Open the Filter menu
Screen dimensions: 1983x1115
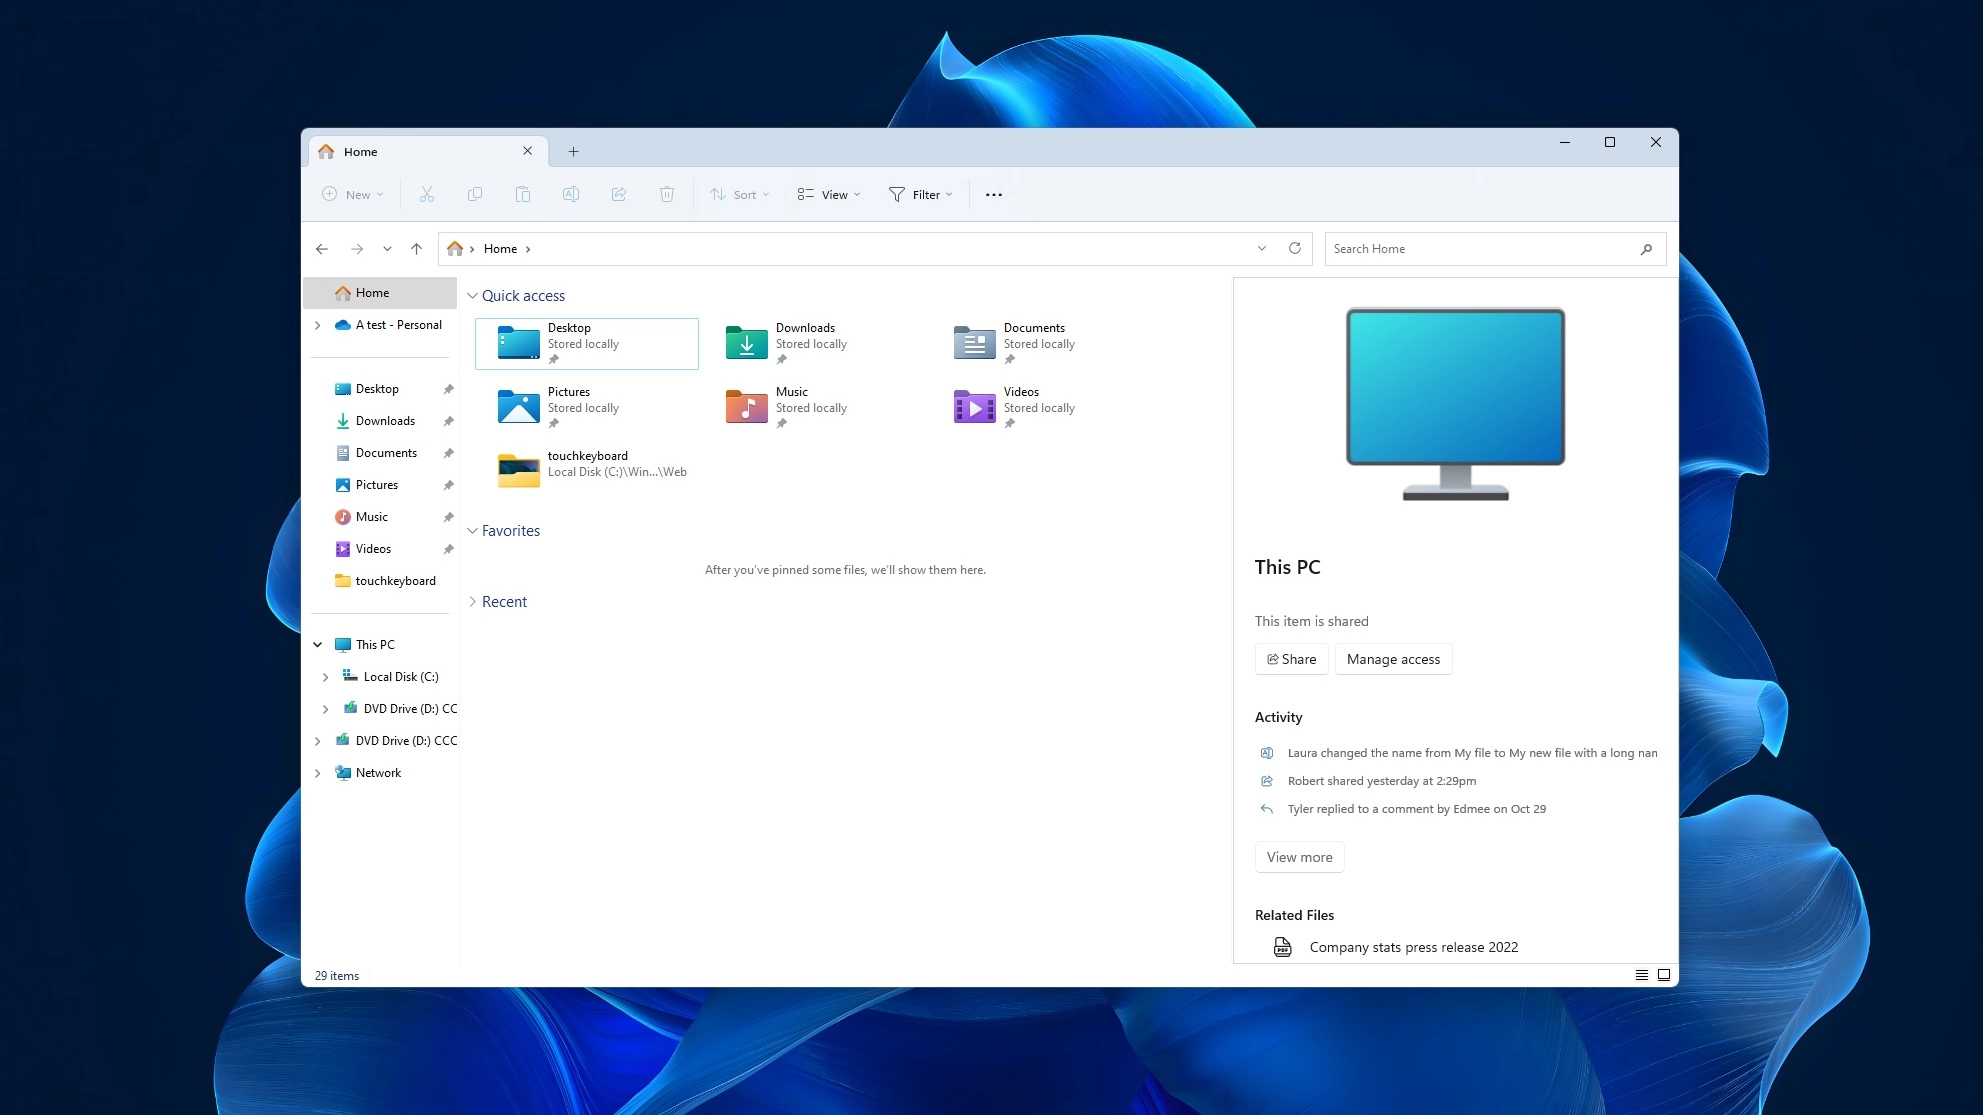point(921,195)
